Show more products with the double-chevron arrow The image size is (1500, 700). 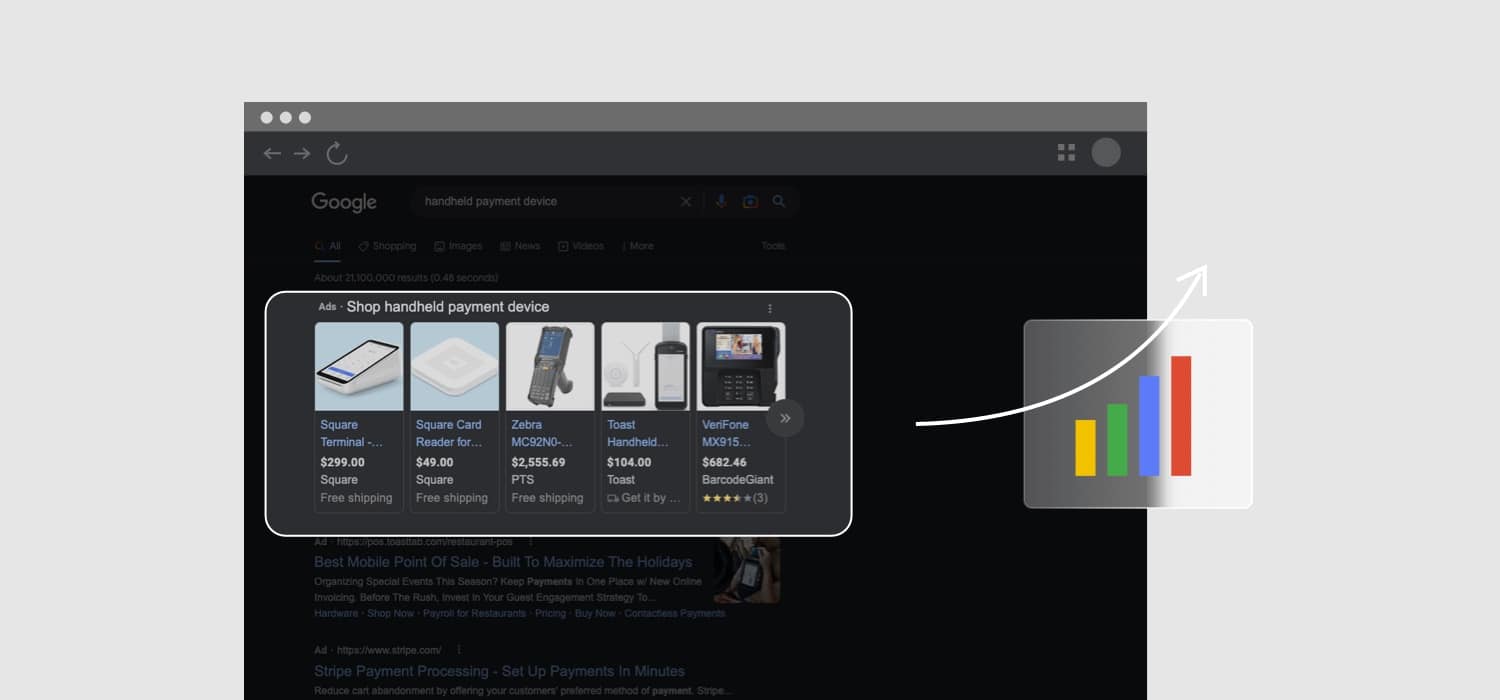[785, 418]
